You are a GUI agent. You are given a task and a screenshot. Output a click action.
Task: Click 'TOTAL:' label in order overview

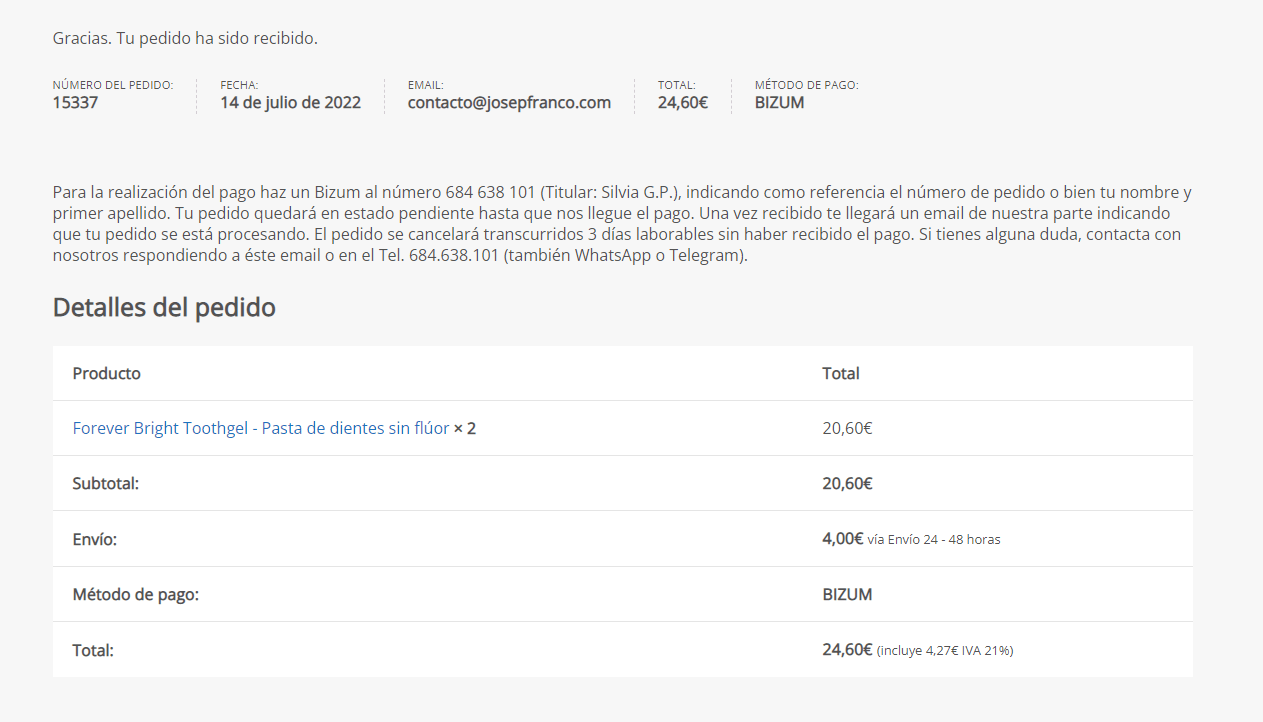[x=677, y=85]
